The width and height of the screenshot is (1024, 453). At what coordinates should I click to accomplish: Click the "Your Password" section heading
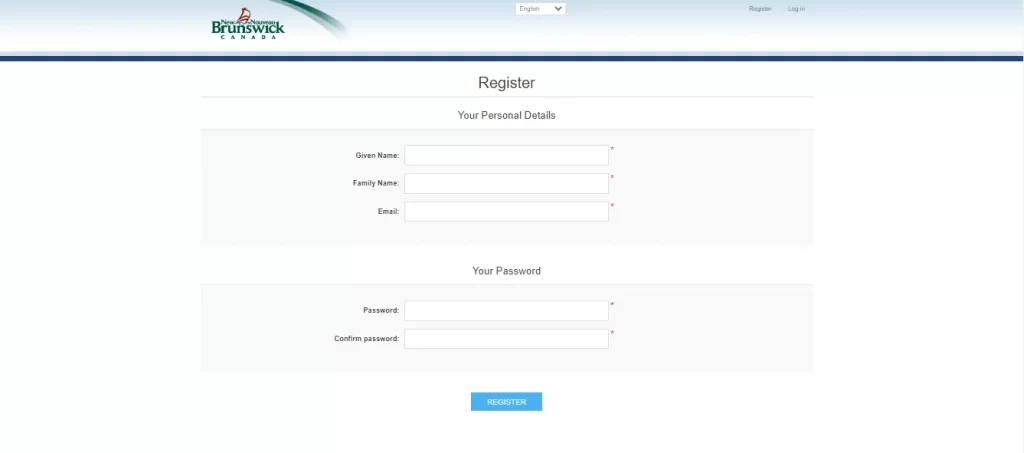[x=506, y=271]
